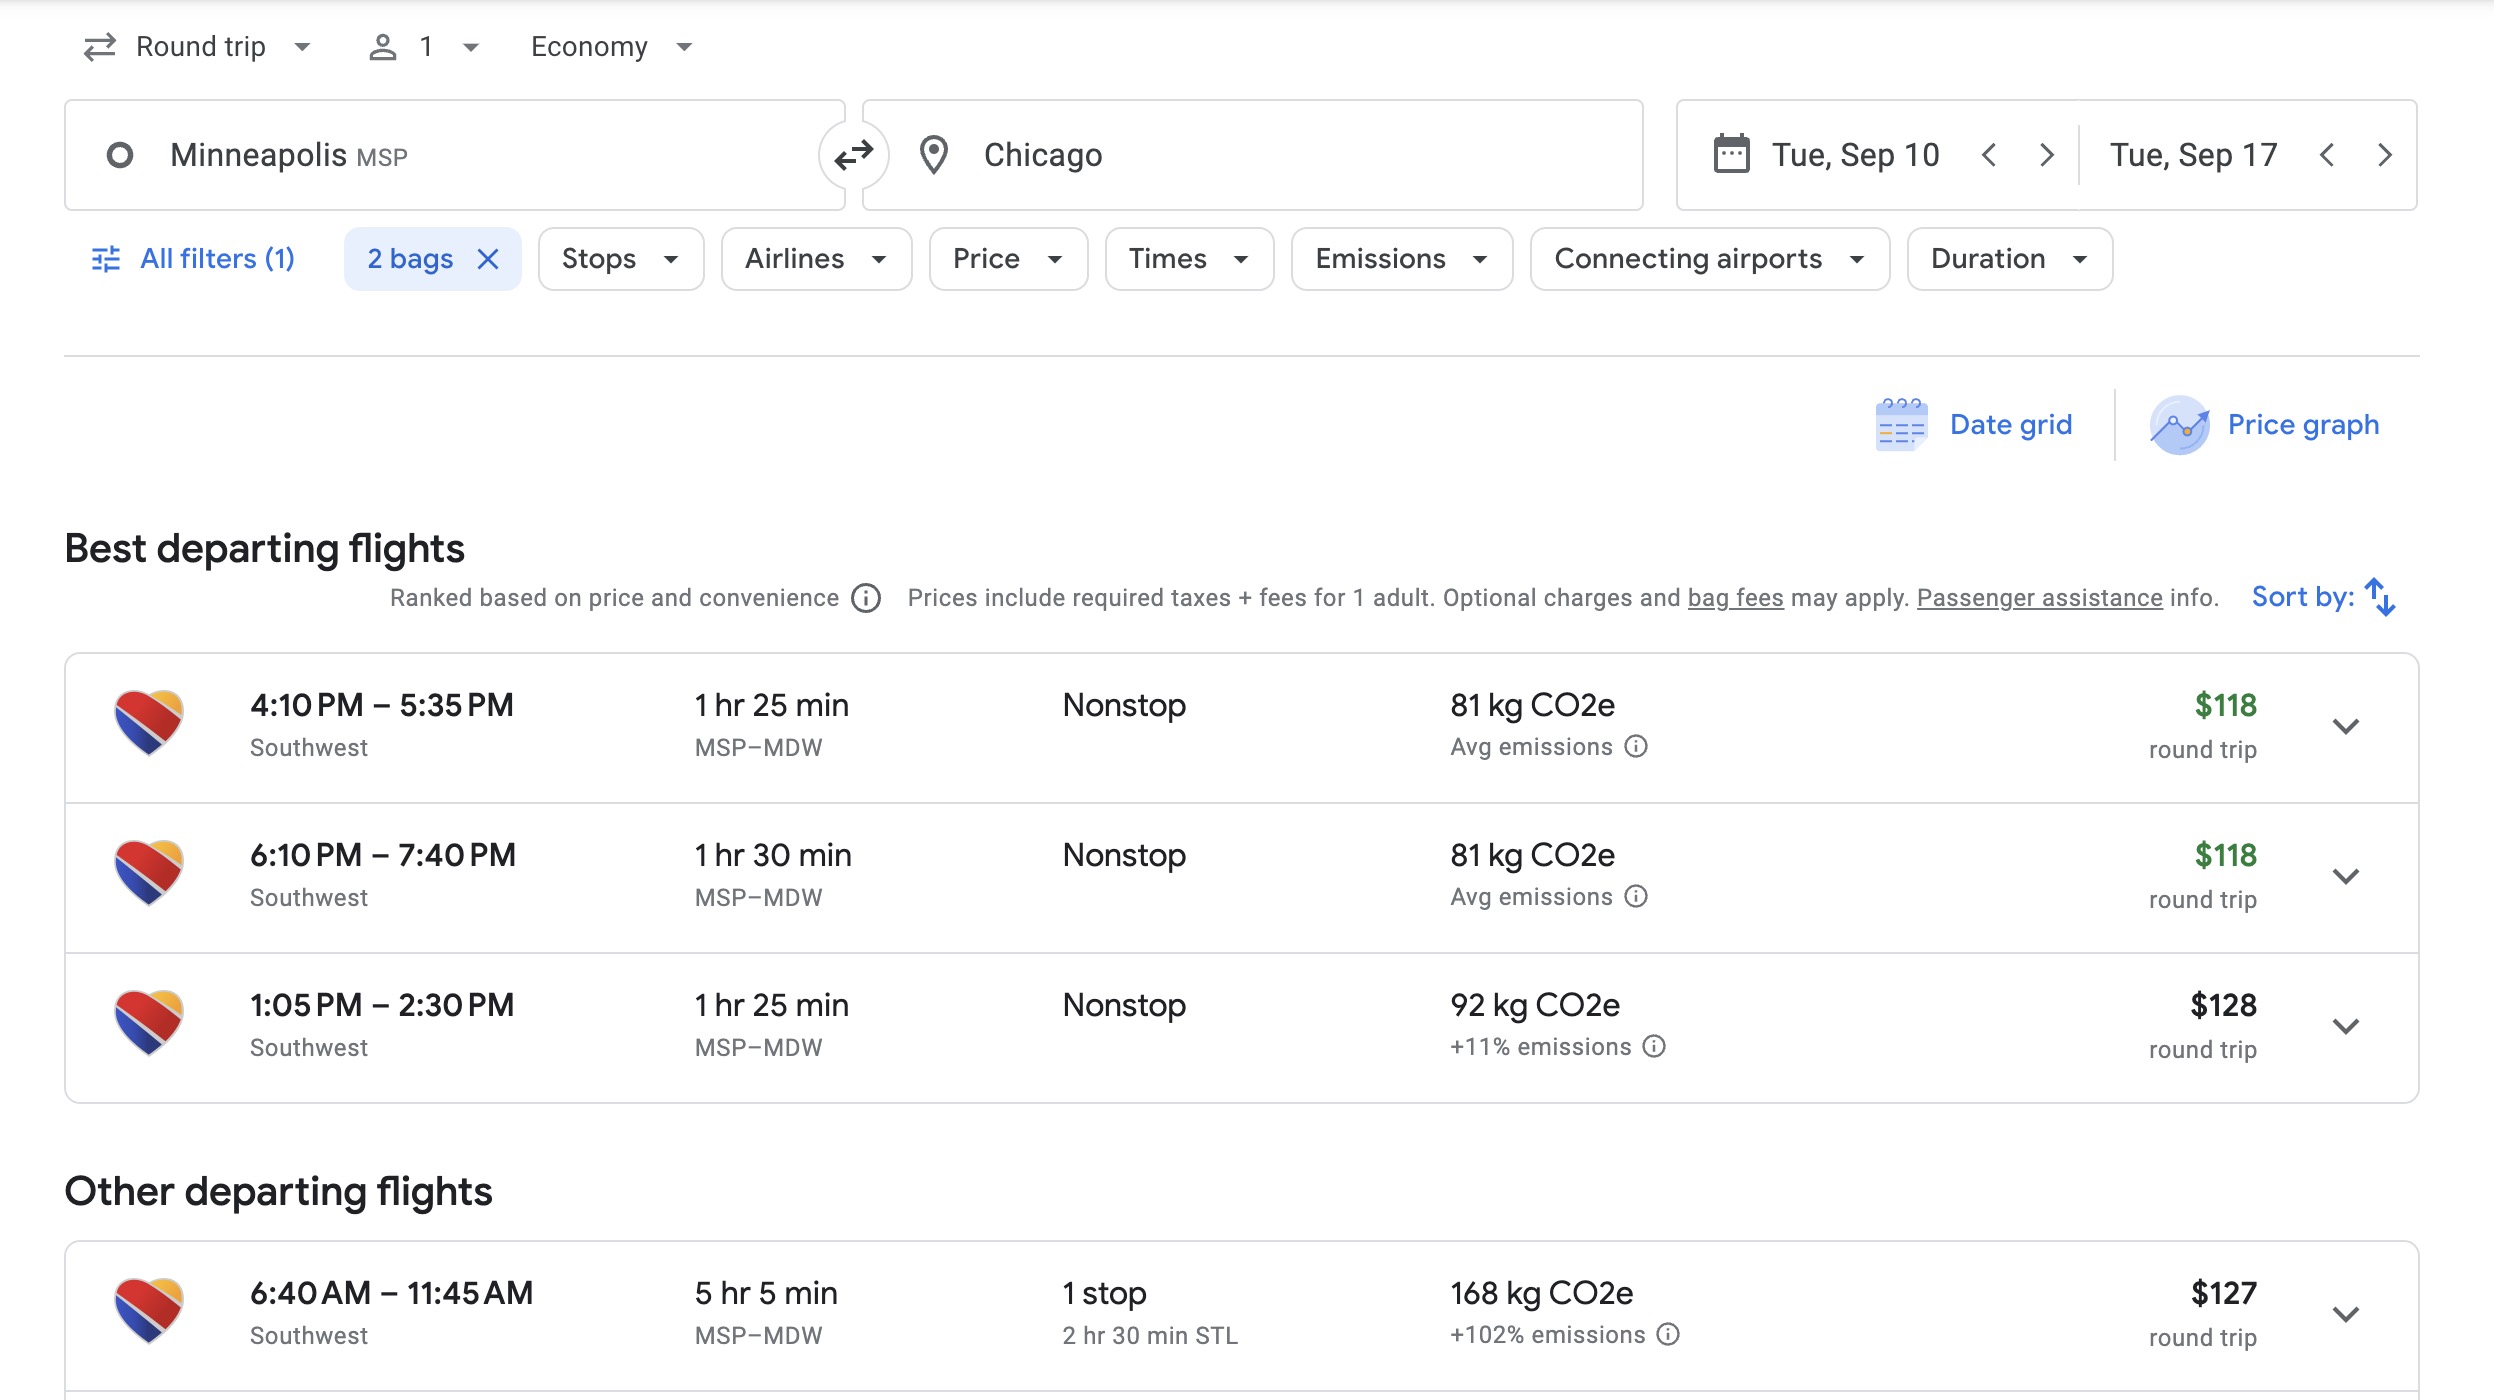The image size is (2494, 1400).
Task: Click '2 hr 30 min STL' layover text
Action: (x=1150, y=1336)
